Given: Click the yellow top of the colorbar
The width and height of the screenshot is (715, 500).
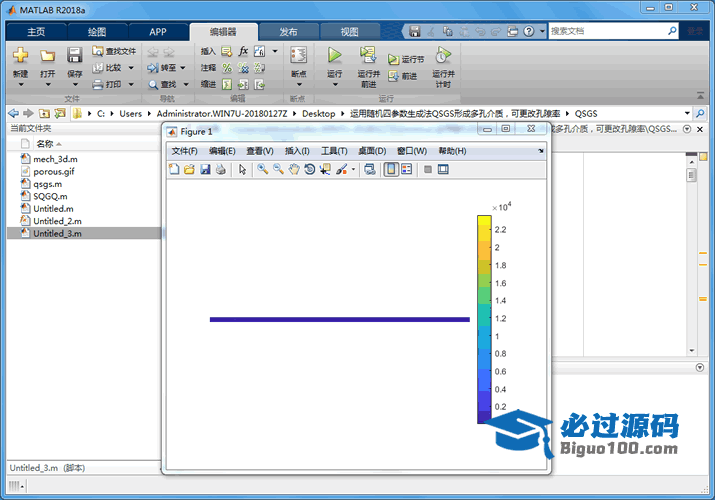Looking at the screenshot, I should coord(484,223).
